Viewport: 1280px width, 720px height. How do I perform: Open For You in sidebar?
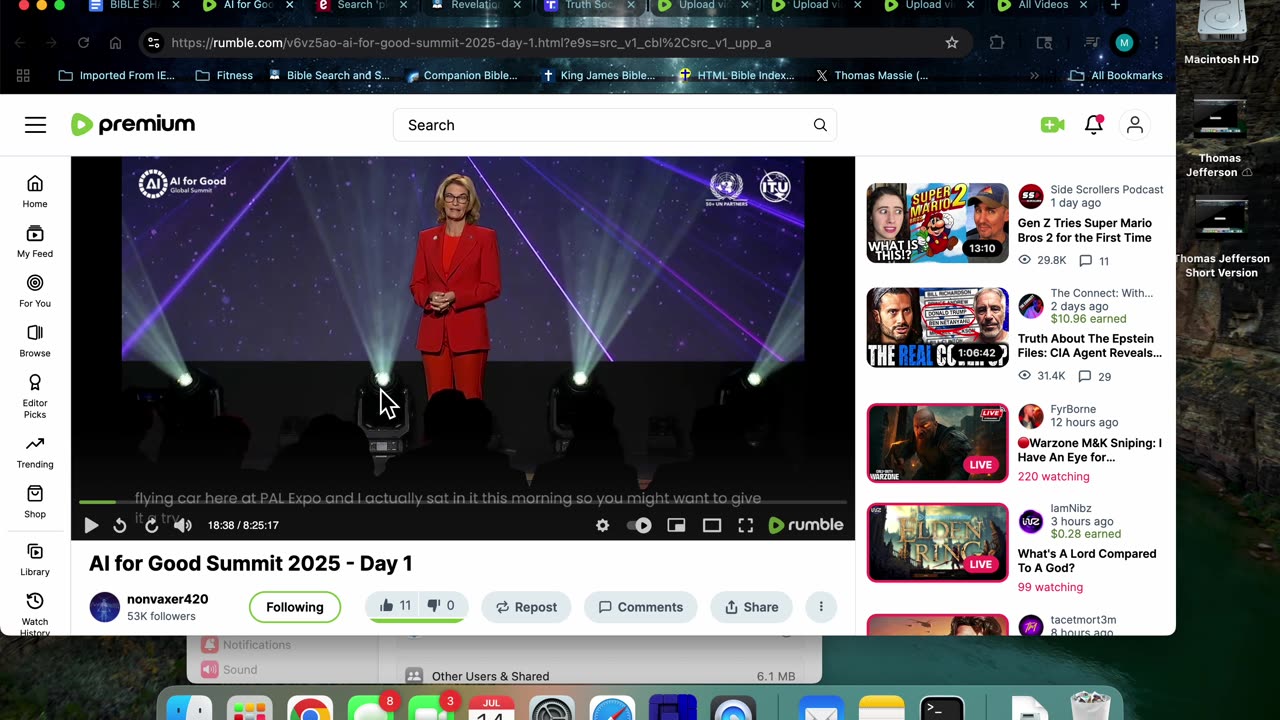tap(35, 291)
